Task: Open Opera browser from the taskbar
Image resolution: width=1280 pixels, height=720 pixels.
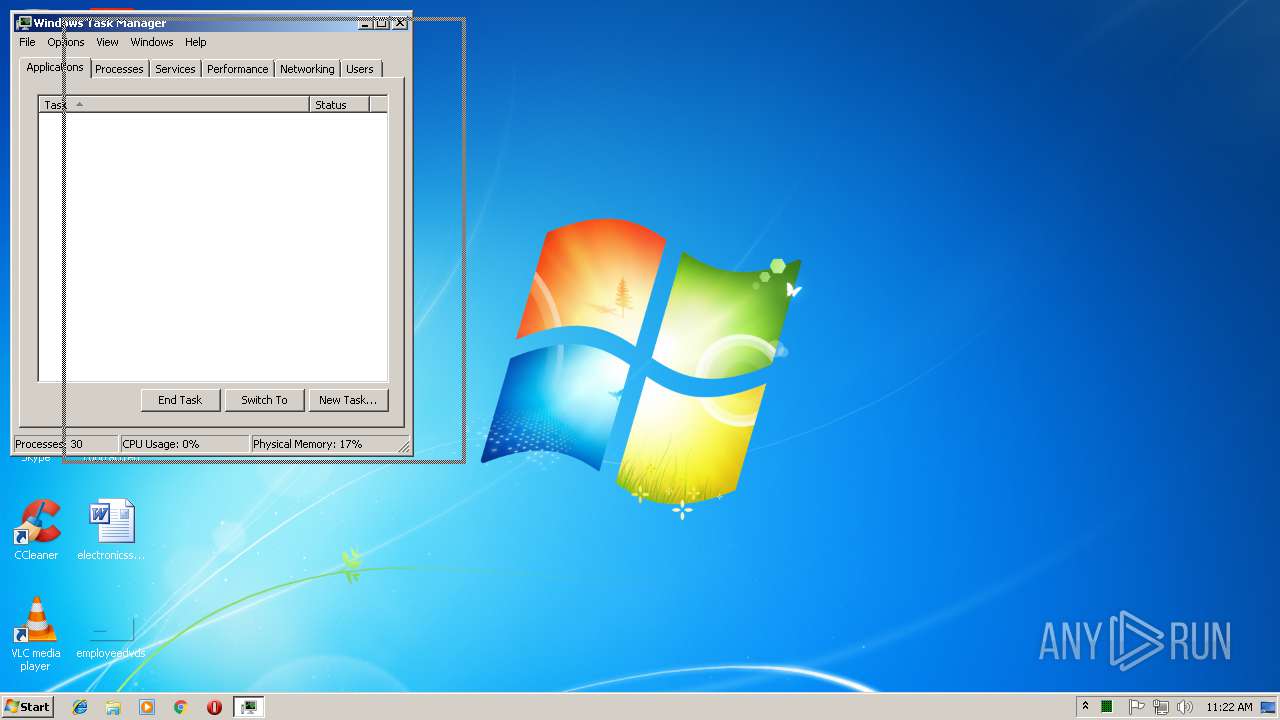Action: [214, 707]
